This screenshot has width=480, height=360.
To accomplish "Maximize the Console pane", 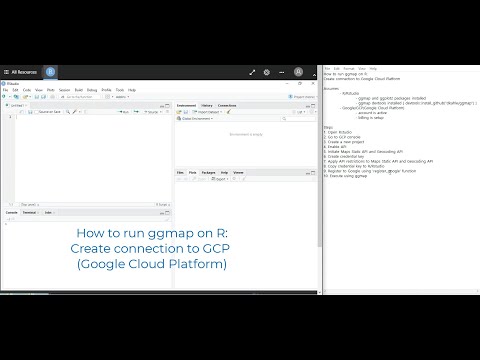I will tap(168, 213).
